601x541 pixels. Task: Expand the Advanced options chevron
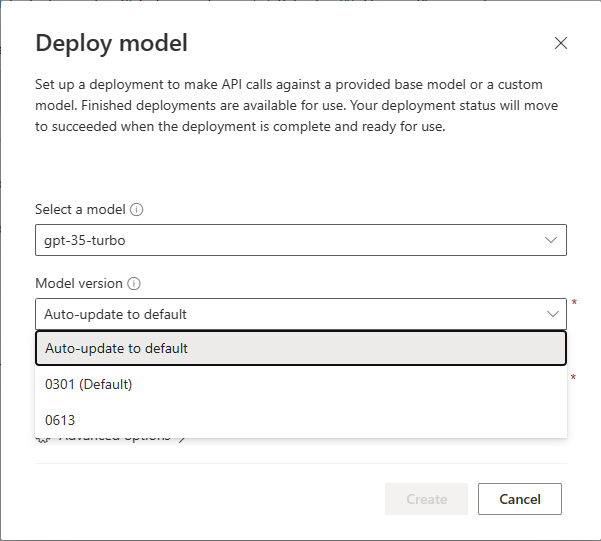(x=182, y=438)
